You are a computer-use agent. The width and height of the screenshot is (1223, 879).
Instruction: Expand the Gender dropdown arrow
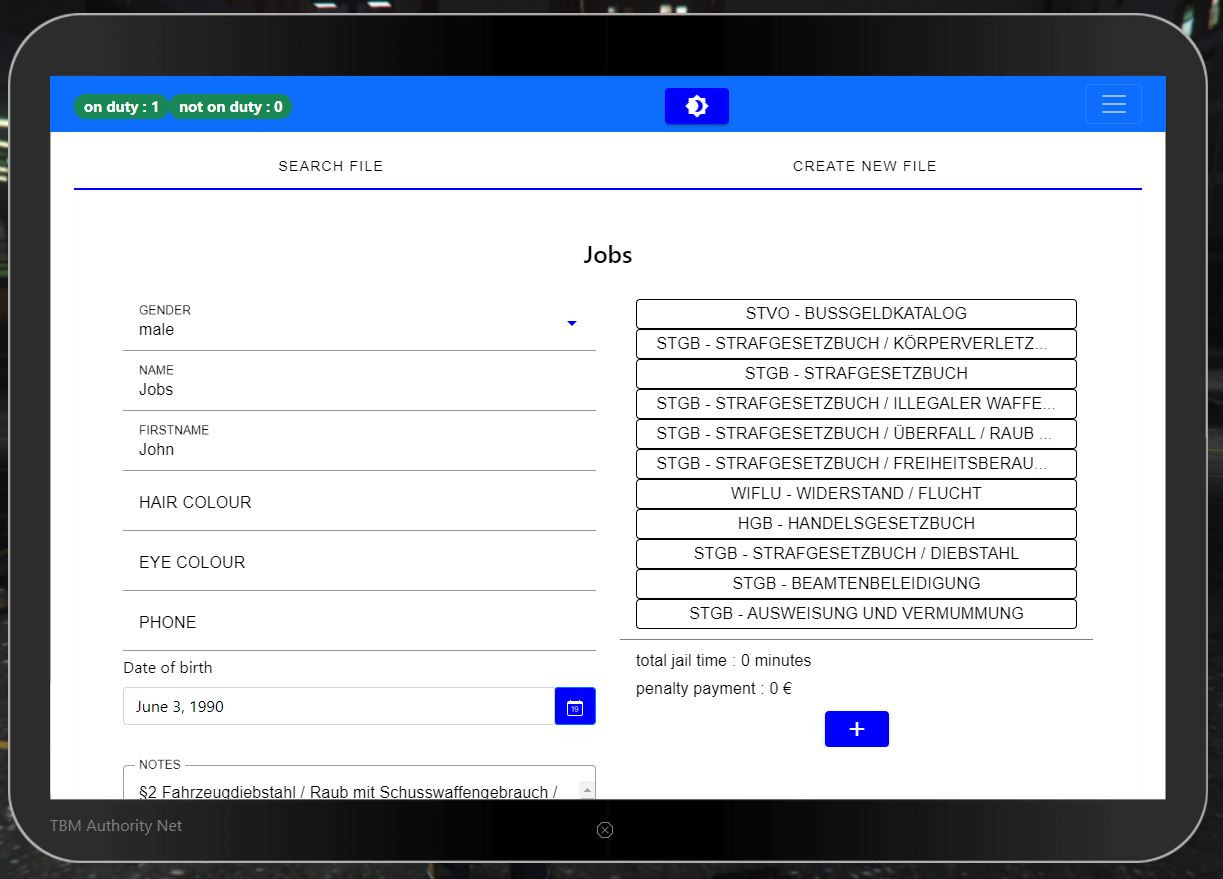coord(572,323)
